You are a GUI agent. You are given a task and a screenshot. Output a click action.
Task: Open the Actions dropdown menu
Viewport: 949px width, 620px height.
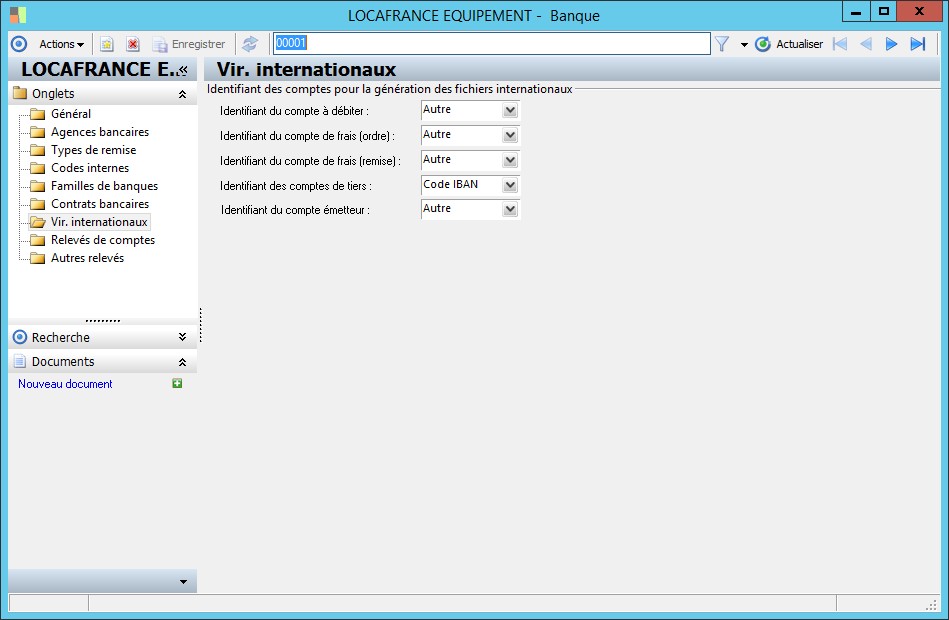(61, 44)
